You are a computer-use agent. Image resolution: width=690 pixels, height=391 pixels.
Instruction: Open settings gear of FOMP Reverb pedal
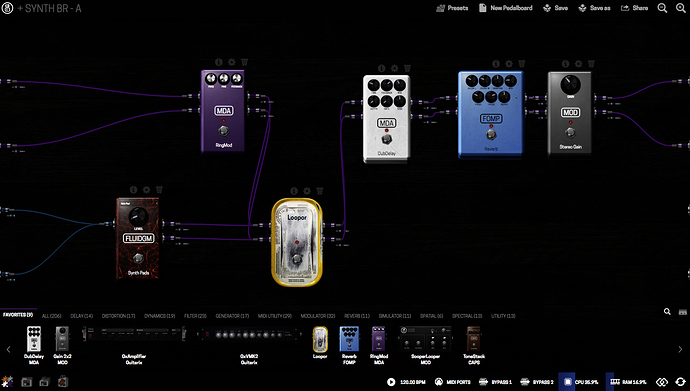point(509,64)
